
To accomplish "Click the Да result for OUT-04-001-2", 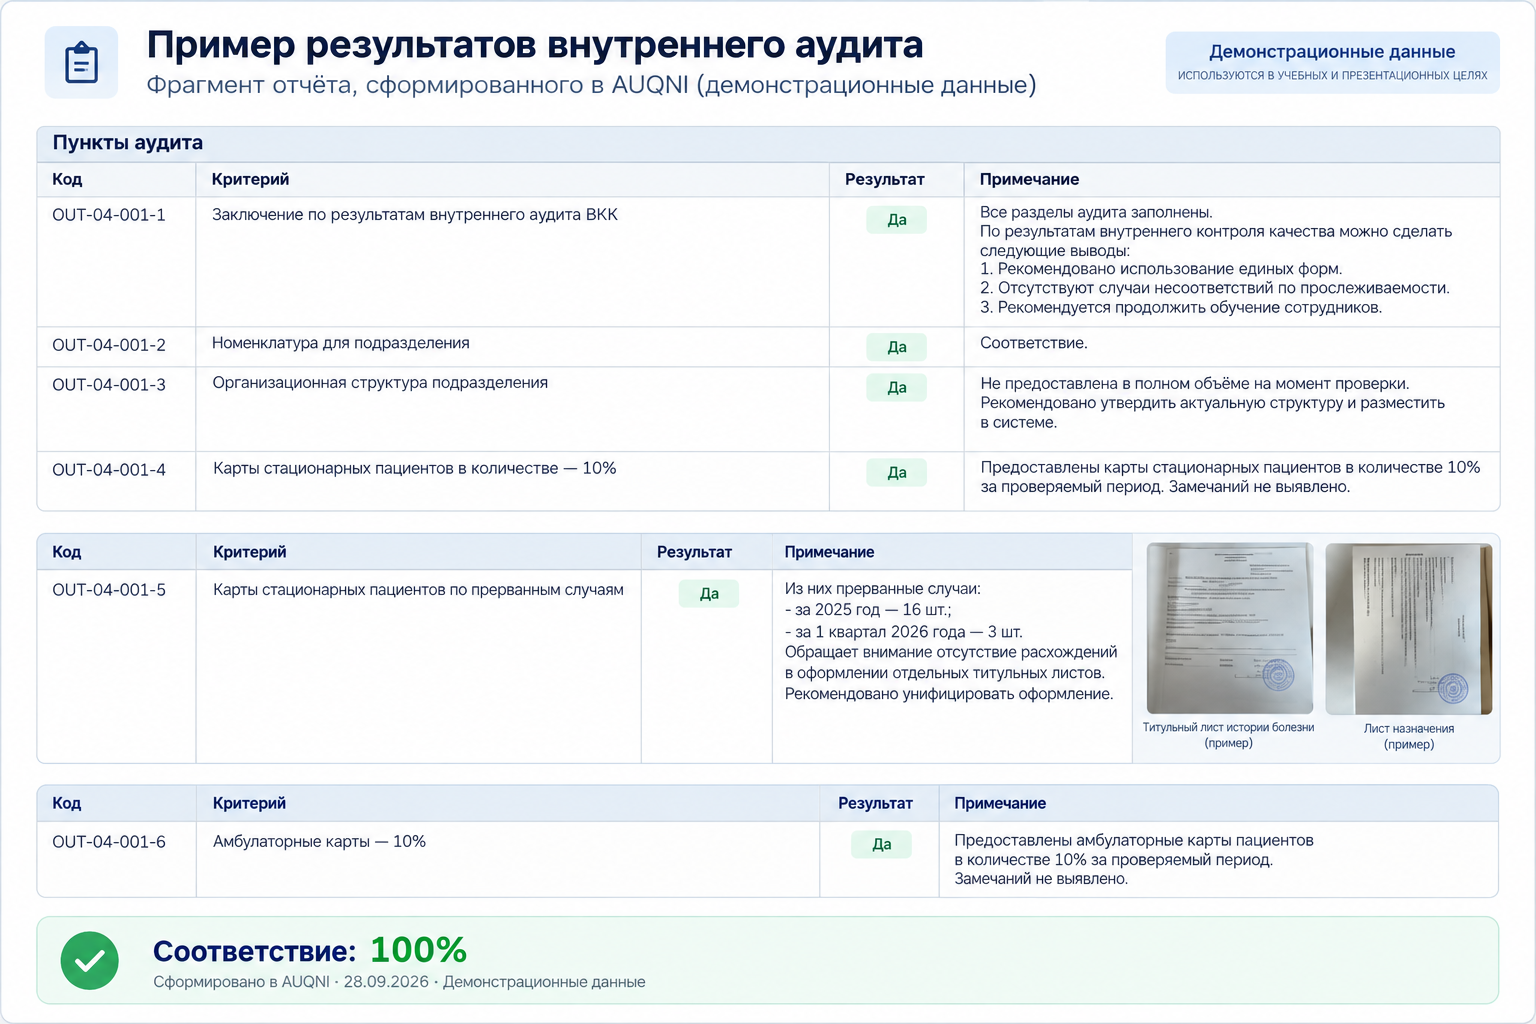I will tap(896, 347).
